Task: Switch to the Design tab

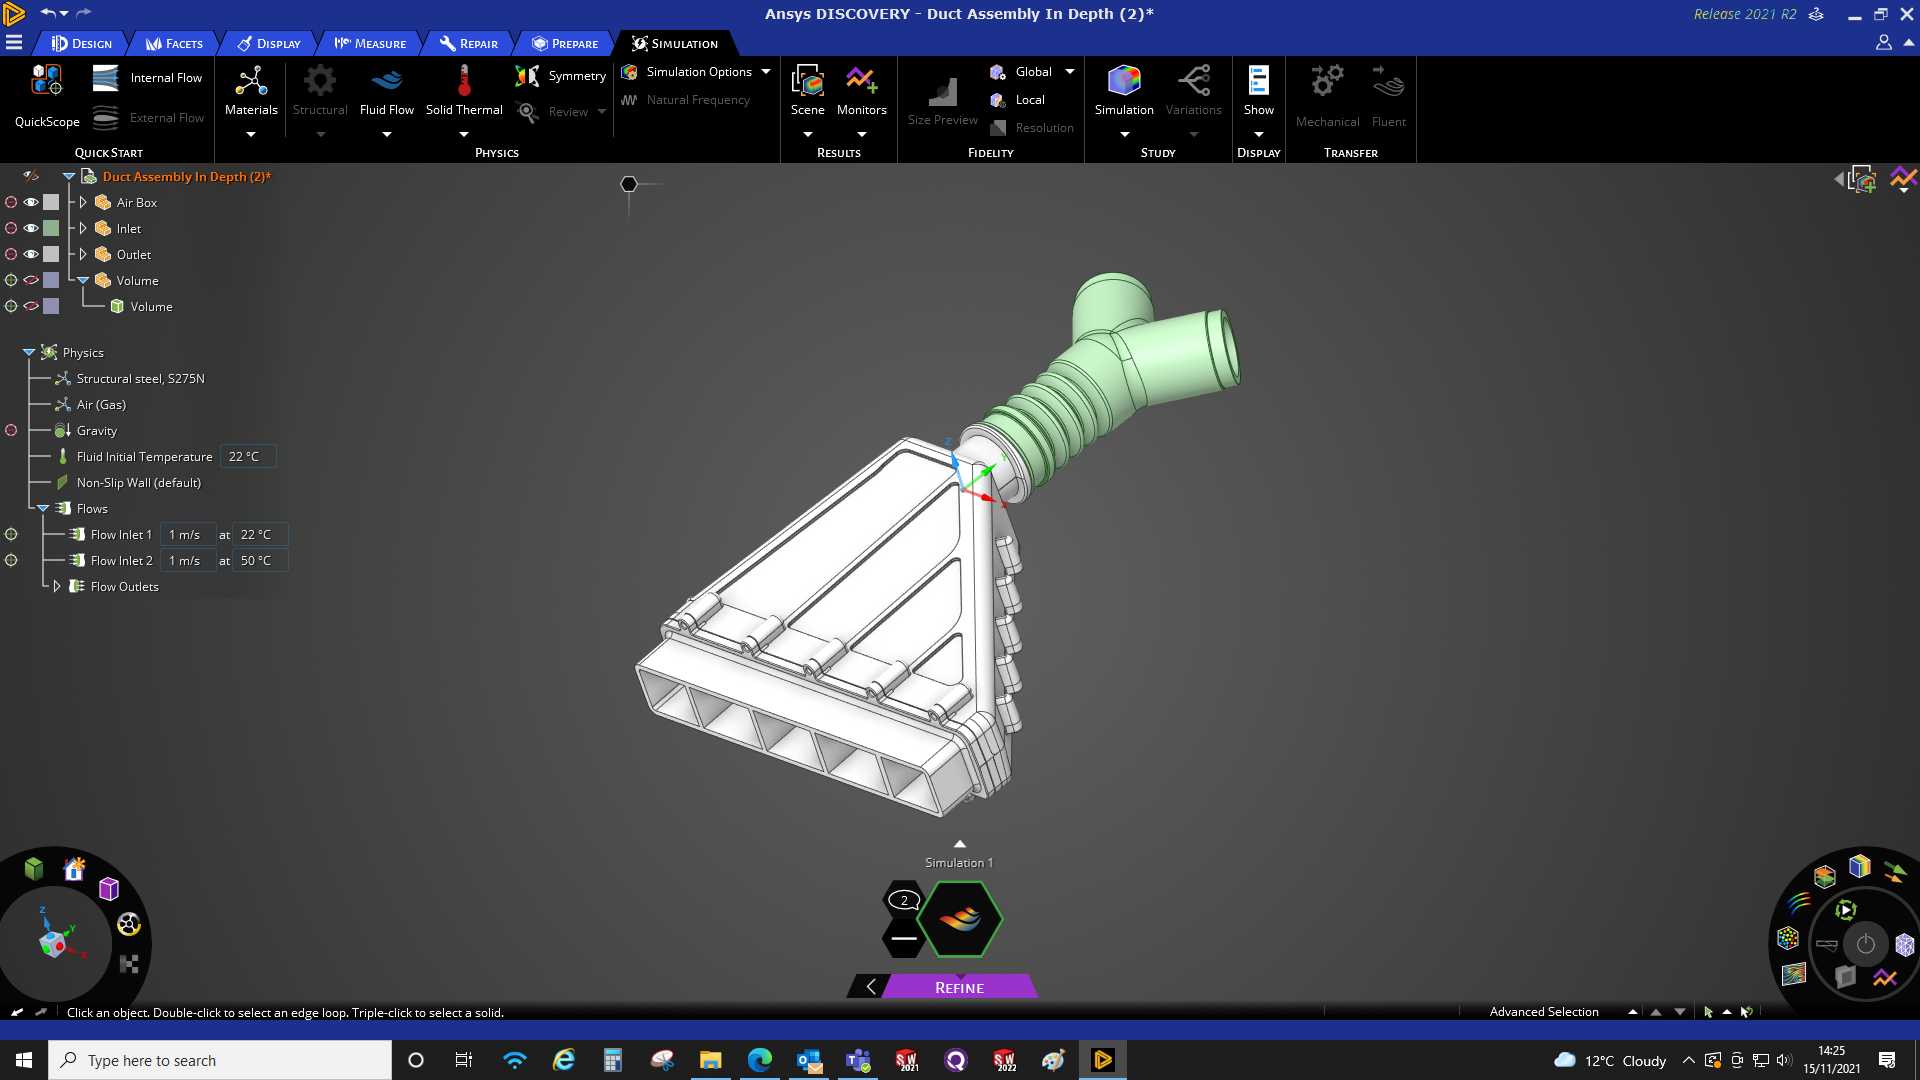Action: tap(82, 44)
